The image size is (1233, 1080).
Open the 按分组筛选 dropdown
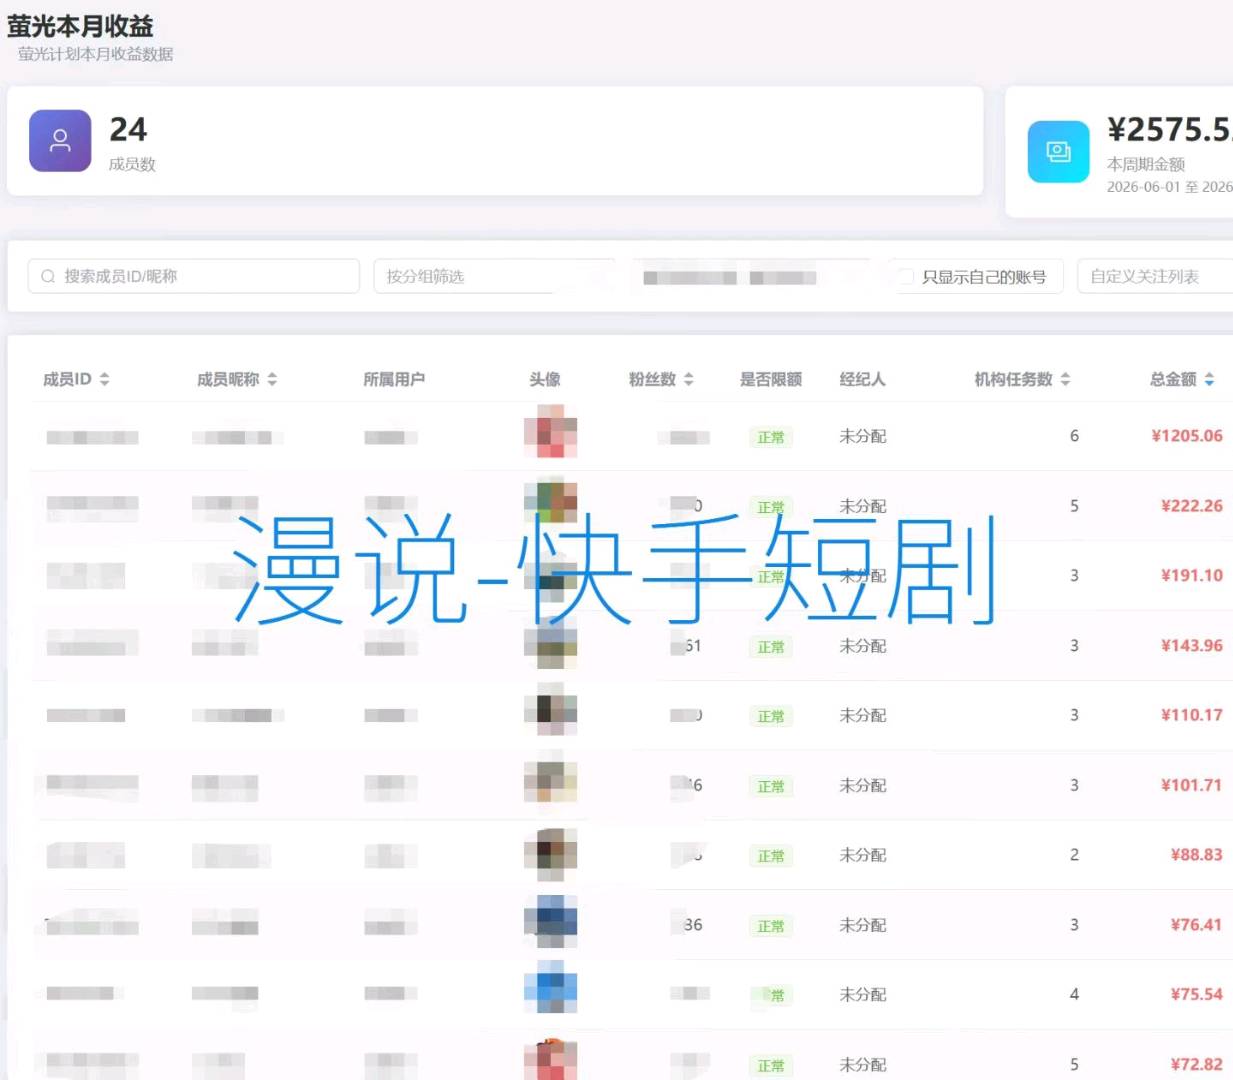pos(494,276)
